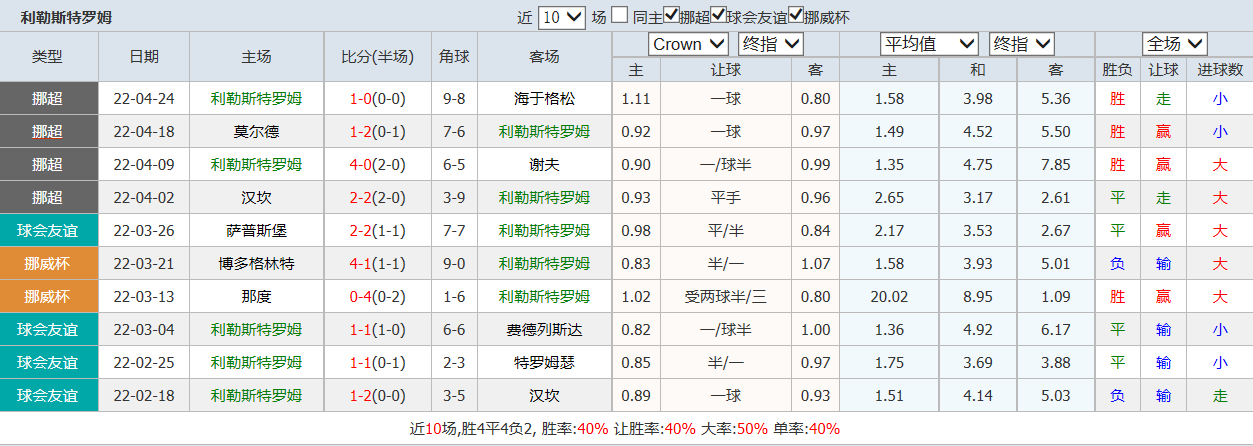Uncheck the 挪超 league filter checkbox

click(x=671, y=15)
